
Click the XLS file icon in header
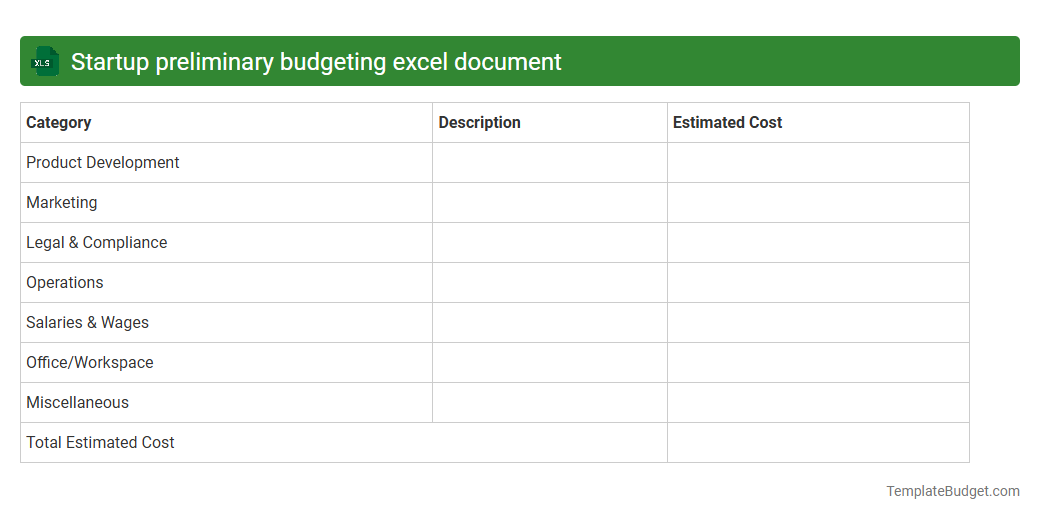(44, 62)
